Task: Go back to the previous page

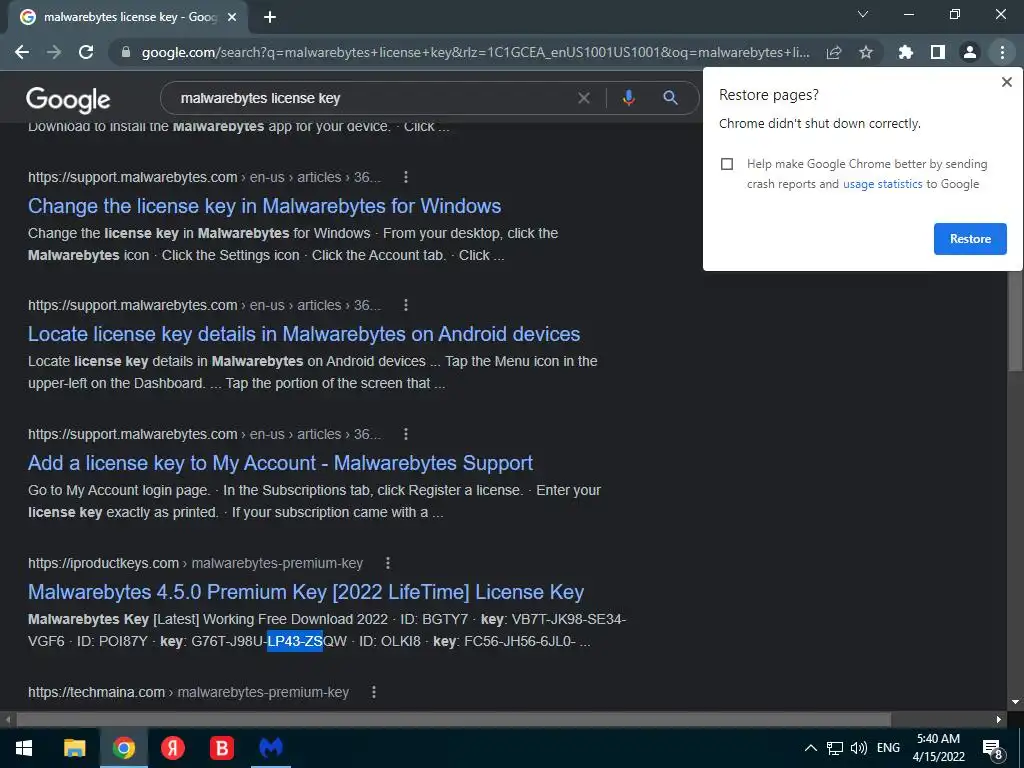Action: click(22, 52)
